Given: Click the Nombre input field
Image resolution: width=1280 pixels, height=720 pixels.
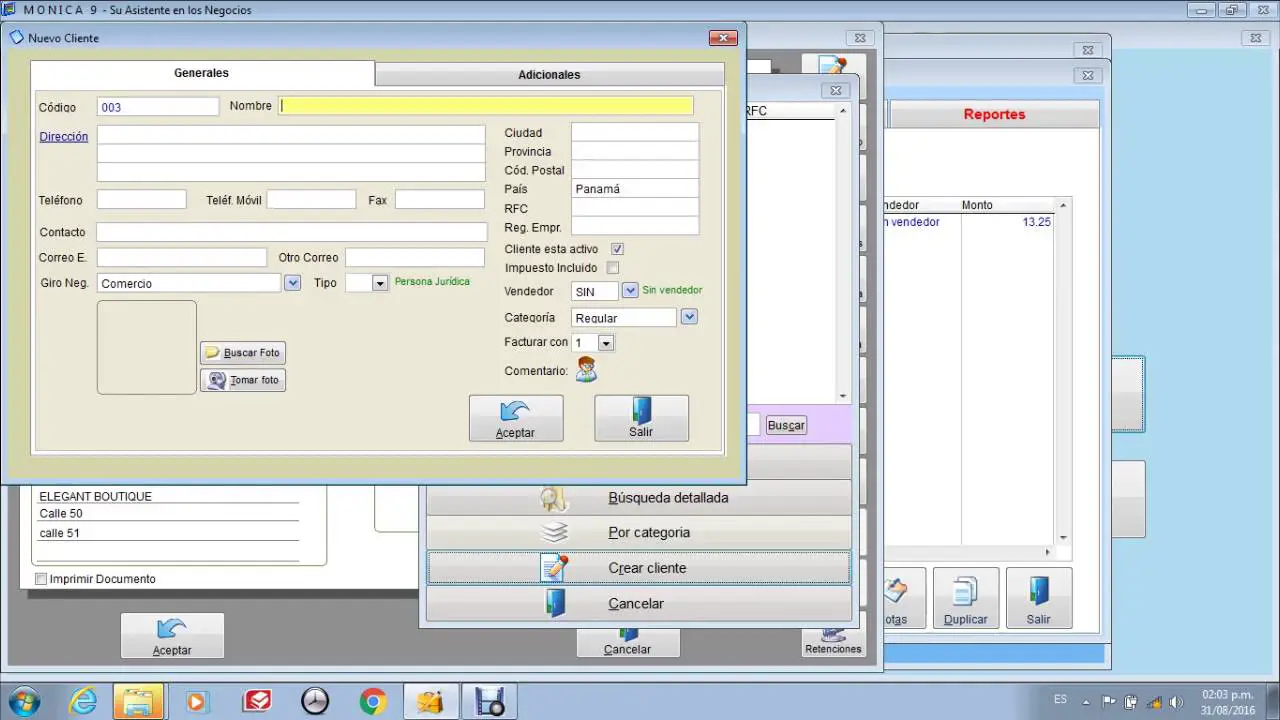Looking at the screenshot, I should [x=486, y=105].
